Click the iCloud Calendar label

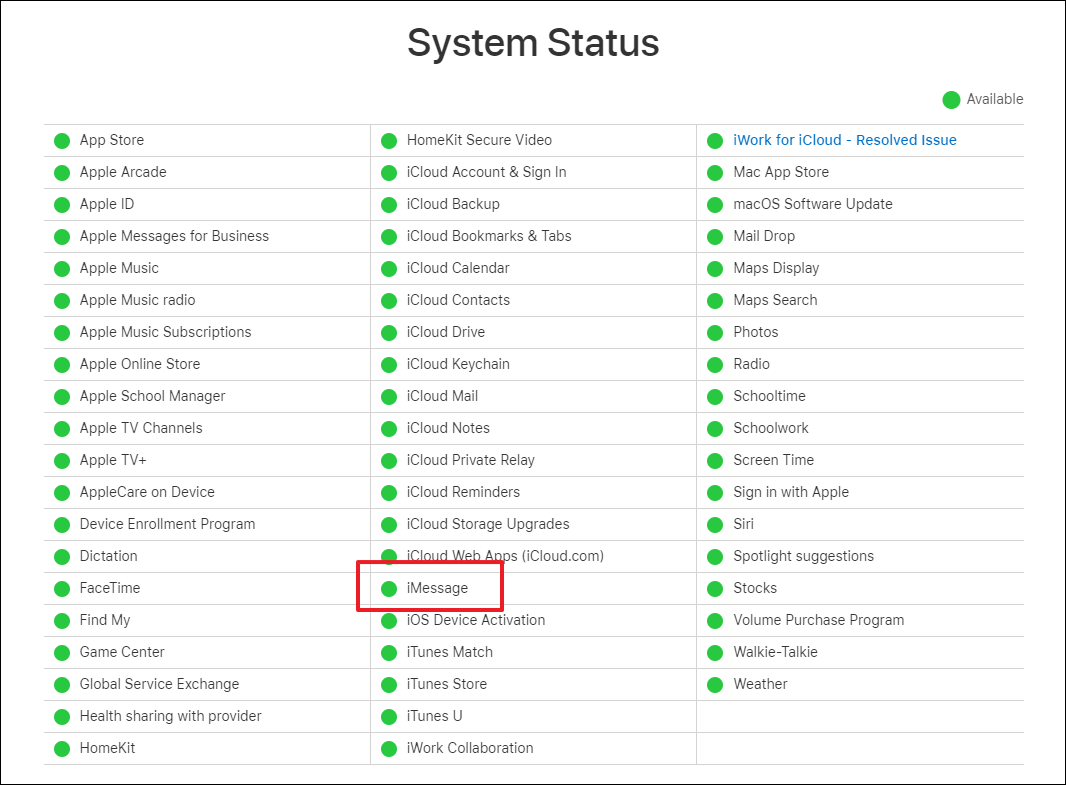(458, 268)
